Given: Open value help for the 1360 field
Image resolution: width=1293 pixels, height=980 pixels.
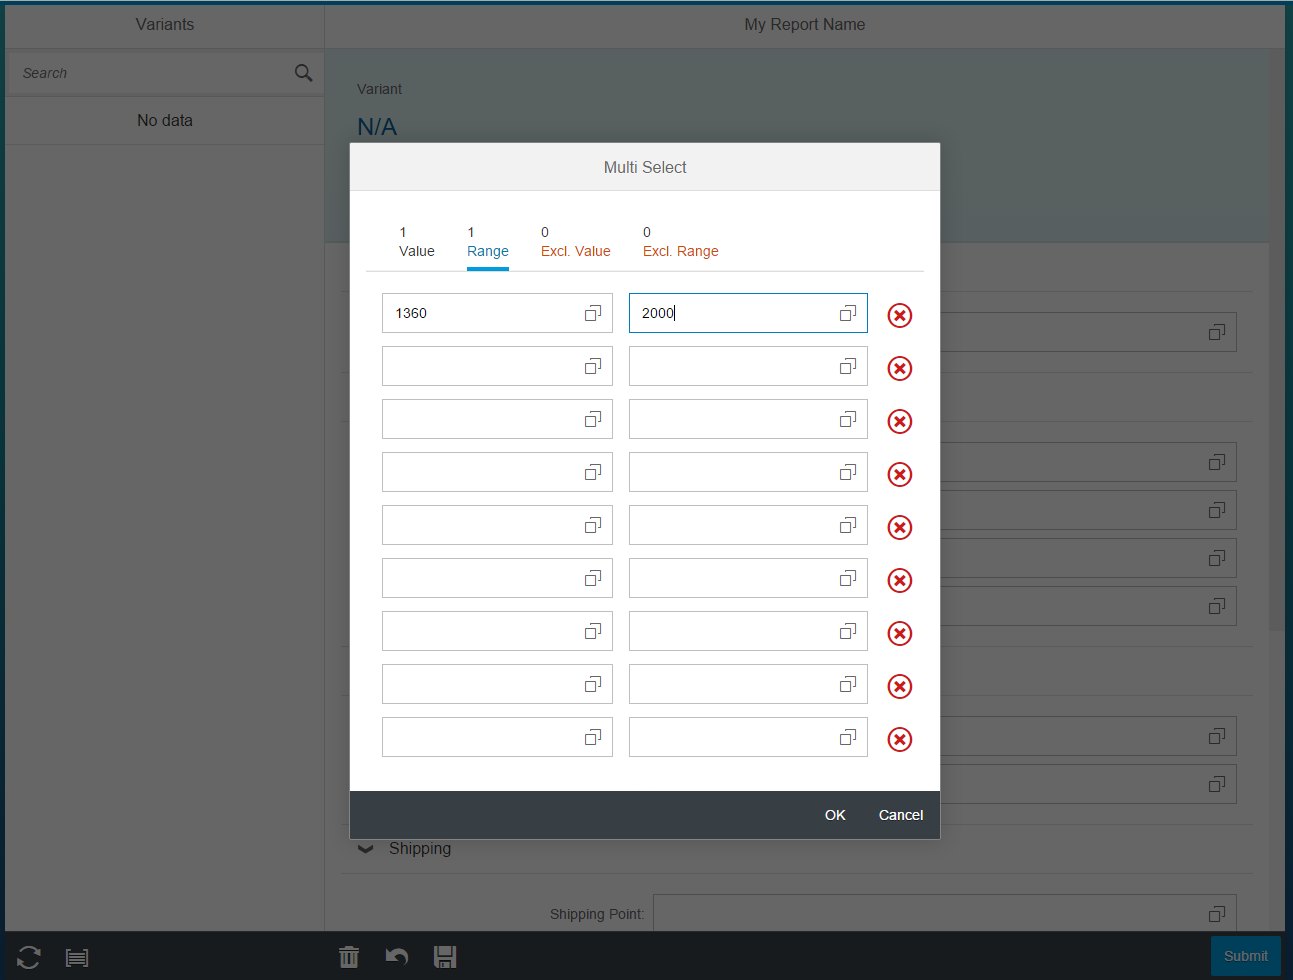Looking at the screenshot, I should 592,313.
